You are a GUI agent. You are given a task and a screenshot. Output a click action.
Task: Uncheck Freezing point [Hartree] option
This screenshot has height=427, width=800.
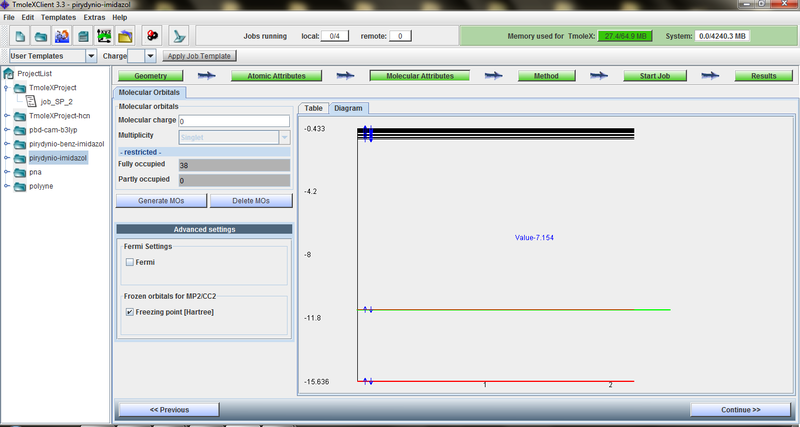pos(129,312)
